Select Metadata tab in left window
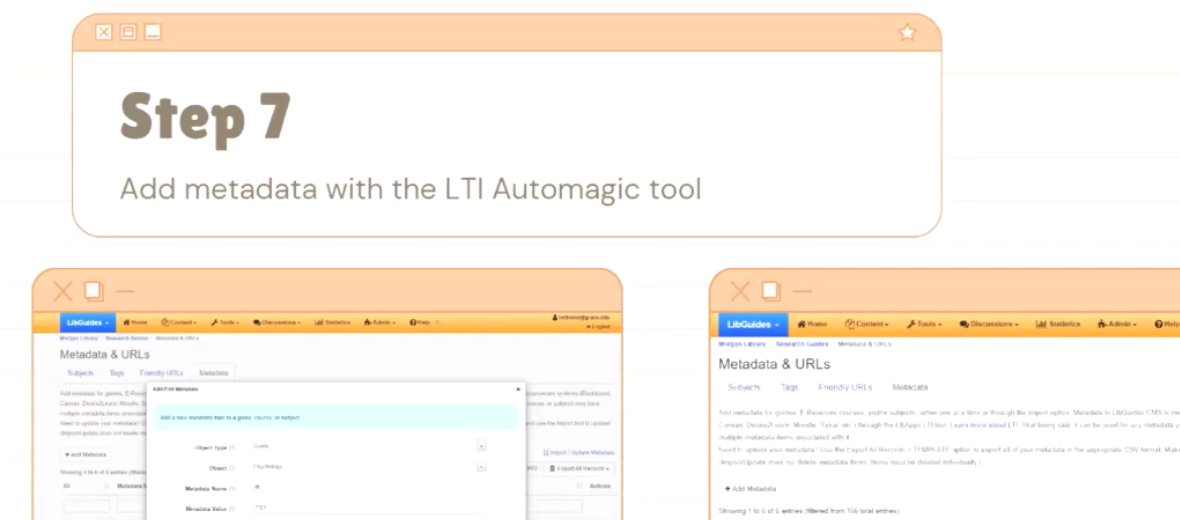Viewport: 1180px width, 520px height. pos(214,373)
